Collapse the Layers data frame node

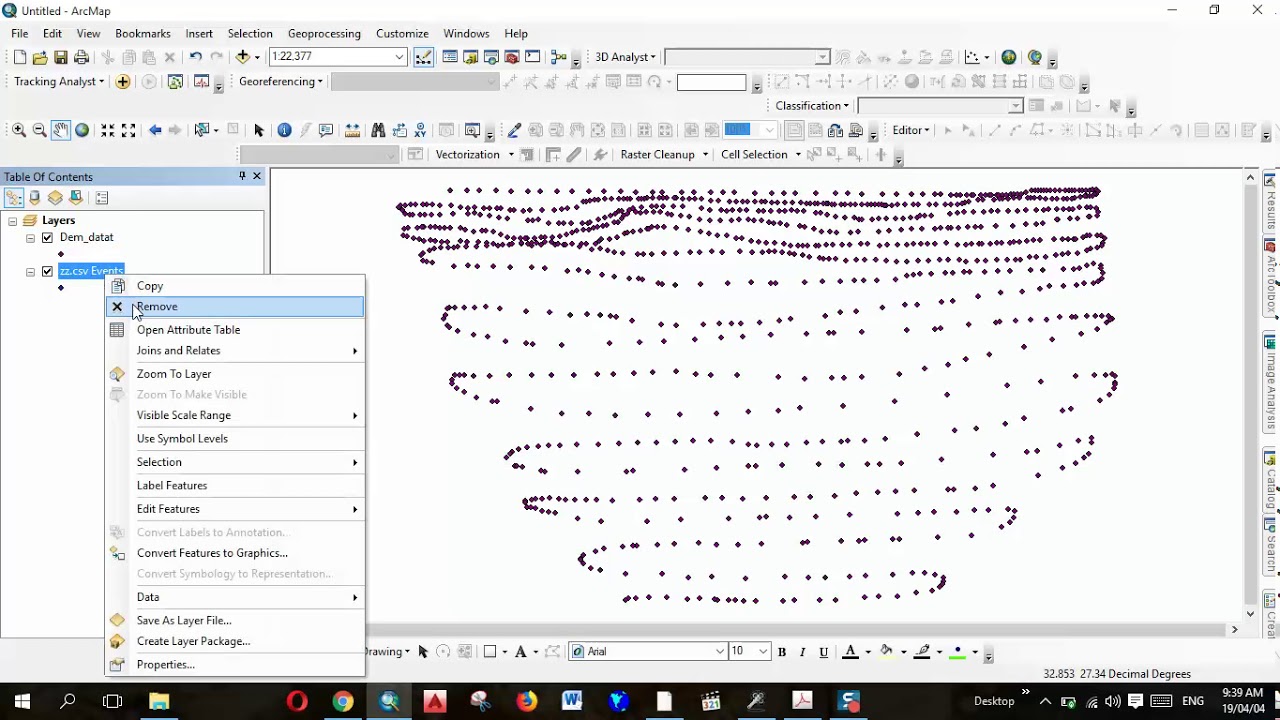(13, 221)
